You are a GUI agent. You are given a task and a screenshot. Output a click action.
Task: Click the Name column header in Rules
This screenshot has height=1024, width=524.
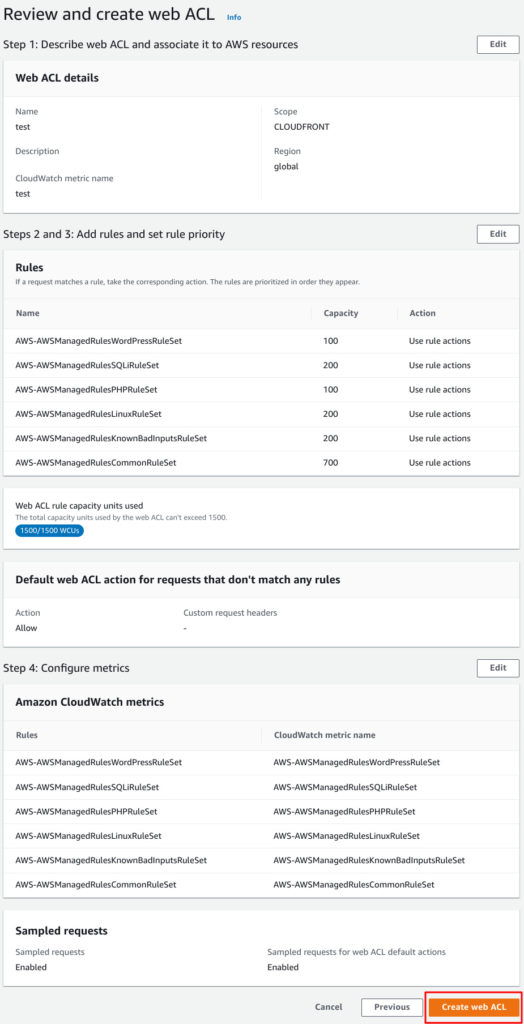pos(27,313)
